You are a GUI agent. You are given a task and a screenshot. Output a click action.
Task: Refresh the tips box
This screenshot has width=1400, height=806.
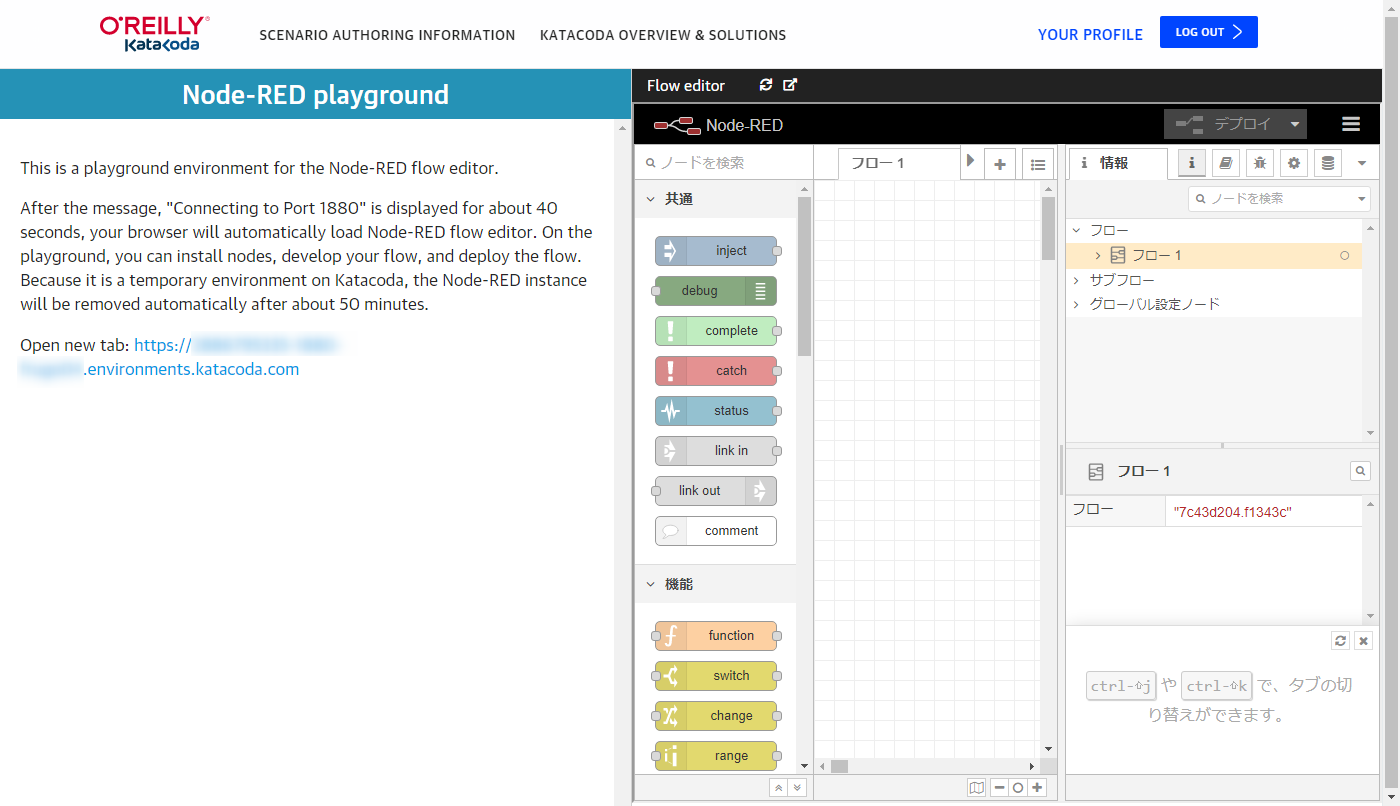click(x=1341, y=641)
